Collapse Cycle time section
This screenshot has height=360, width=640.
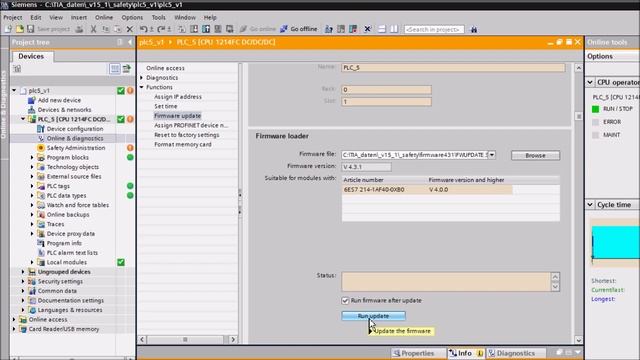[x=590, y=204]
